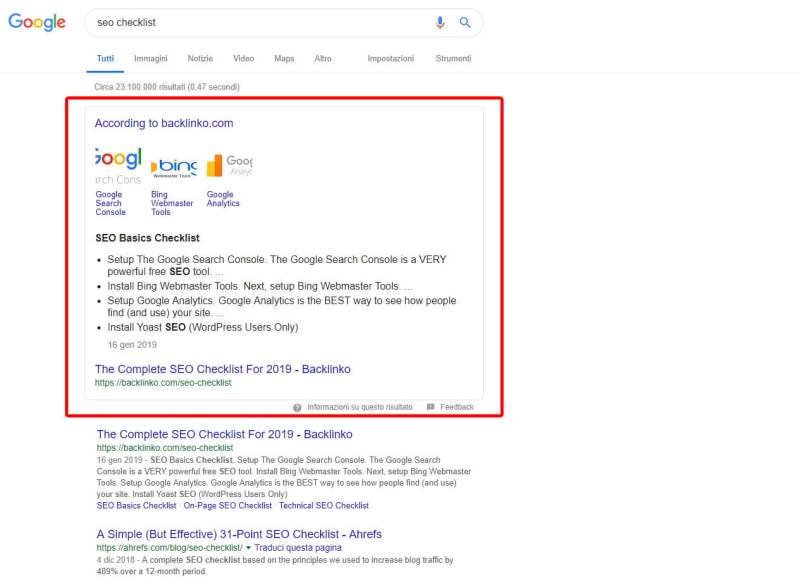Open the Technical SEO Checklist sitelink
Viewport: 800px width, 583px height.
point(323,505)
